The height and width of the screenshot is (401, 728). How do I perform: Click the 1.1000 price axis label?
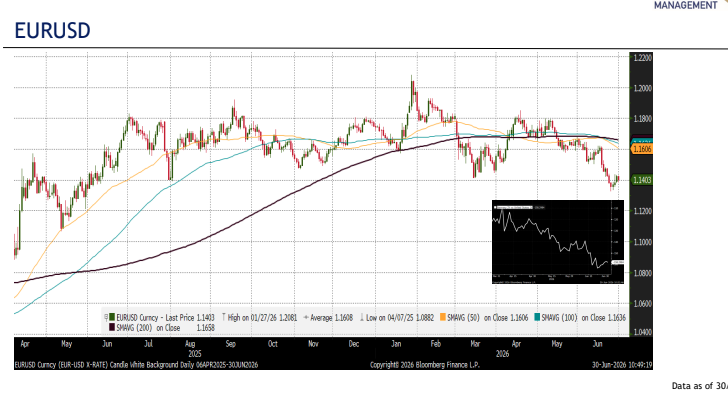pos(643,242)
